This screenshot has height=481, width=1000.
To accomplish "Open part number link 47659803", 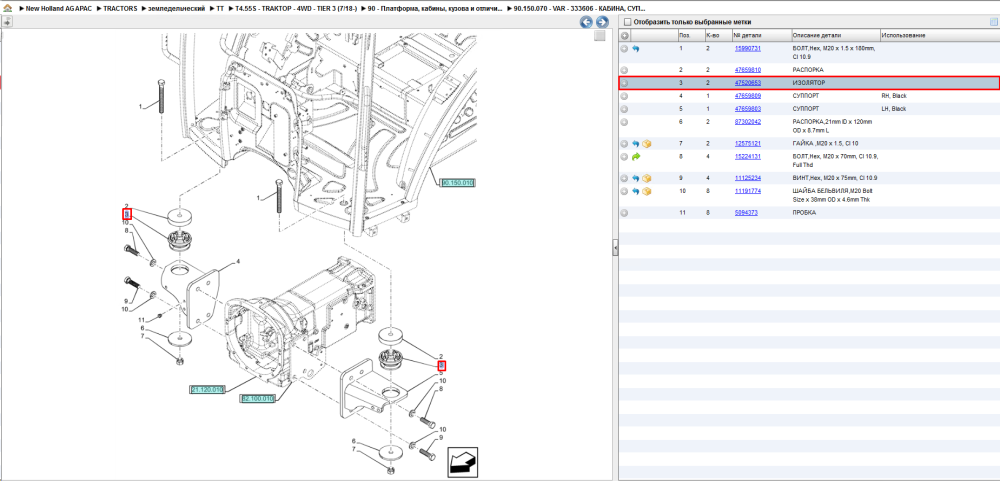I will coord(747,109).
